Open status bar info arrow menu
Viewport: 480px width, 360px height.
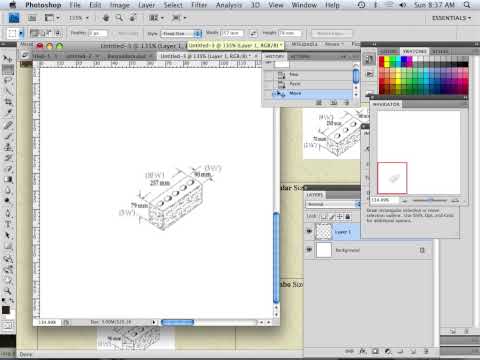tap(154, 322)
